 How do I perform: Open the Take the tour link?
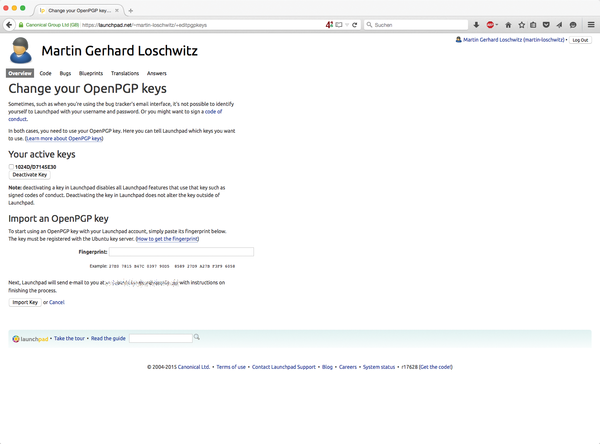click(x=69, y=338)
